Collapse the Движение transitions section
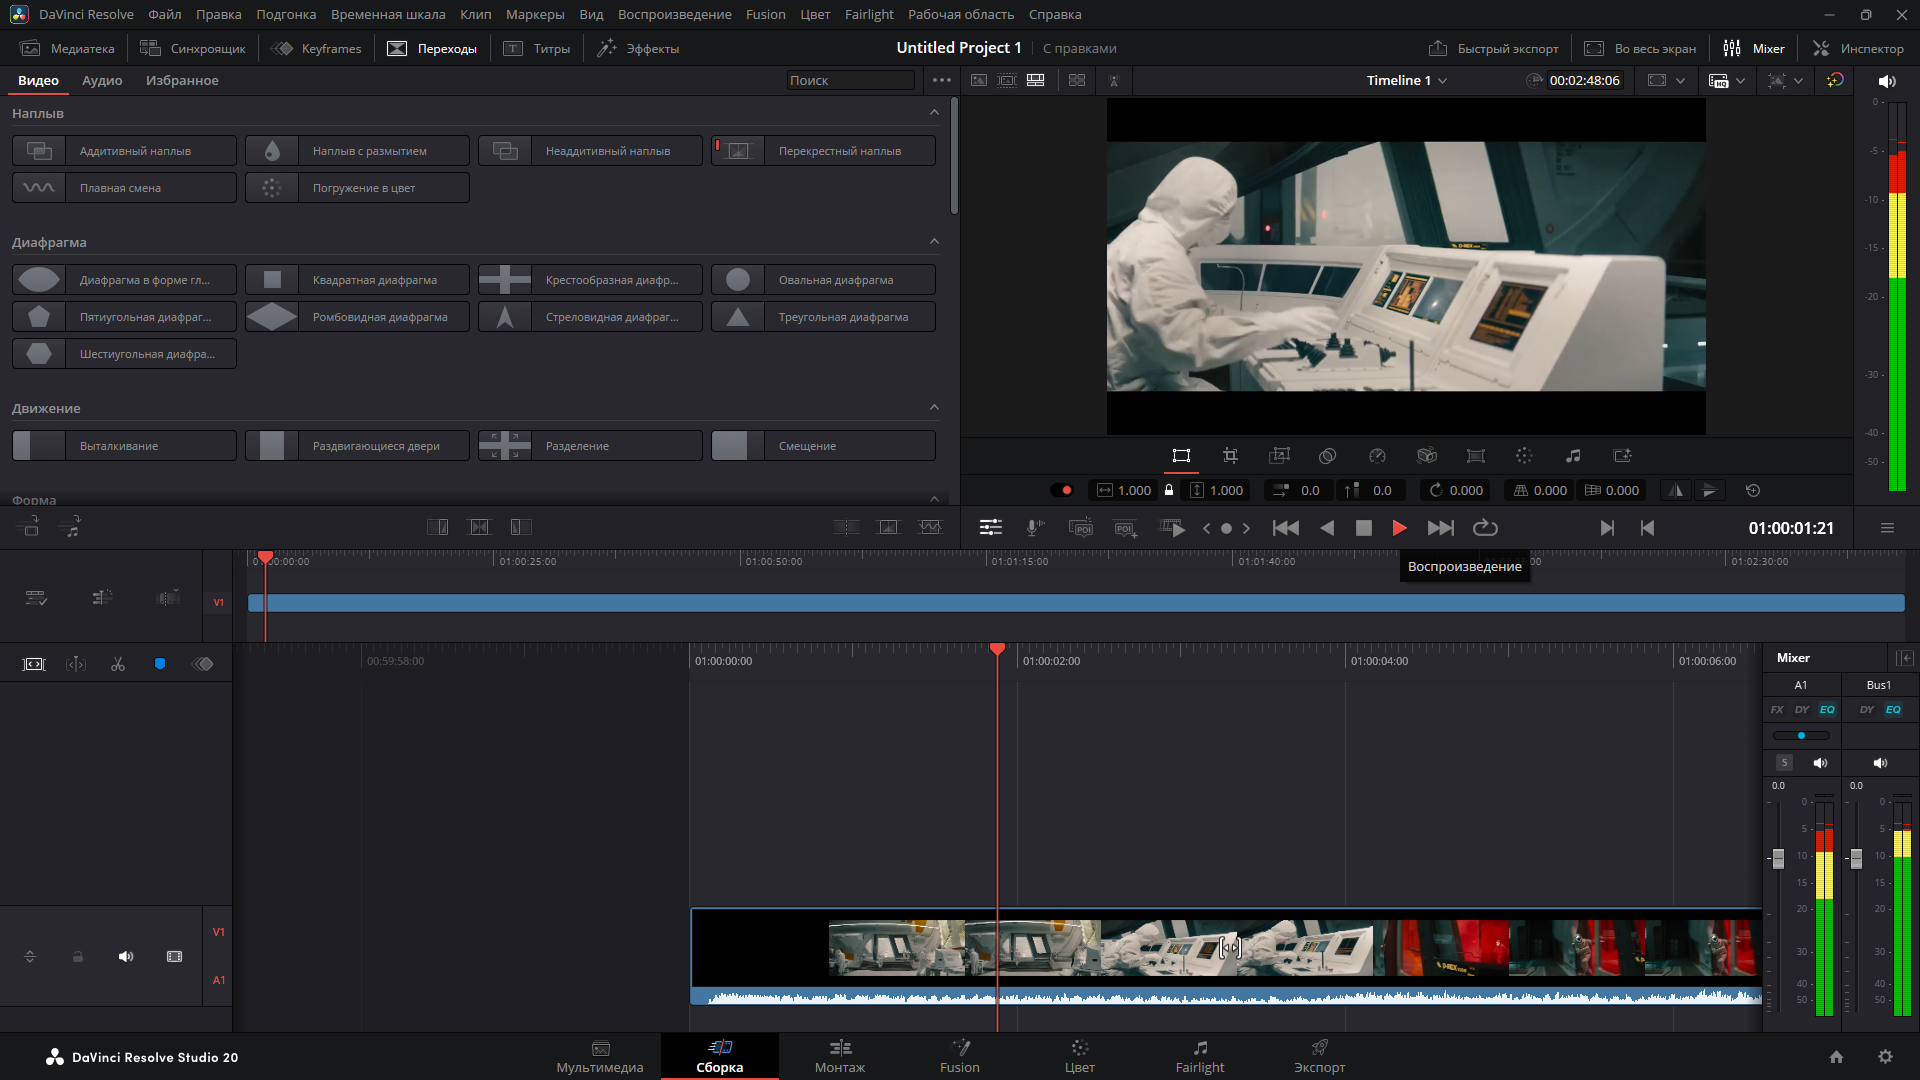The width and height of the screenshot is (1920, 1080). [934, 408]
